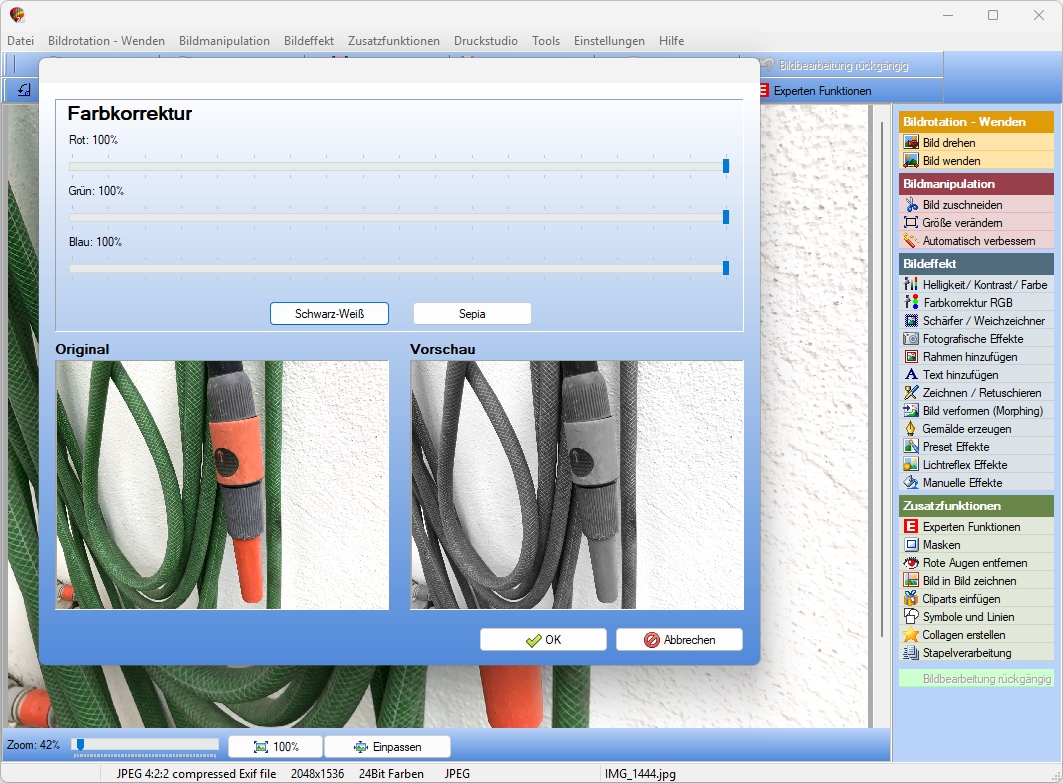Screen dimensions: 1063x783
Task: Select Automatisch verbessern wand icon
Action: (911, 241)
